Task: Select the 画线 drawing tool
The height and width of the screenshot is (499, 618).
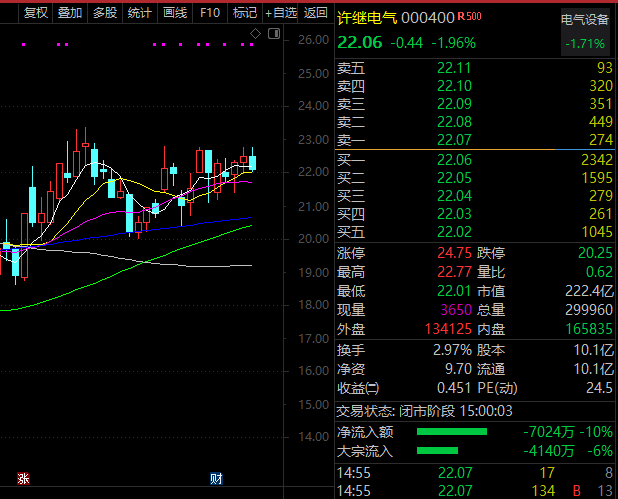Action: (174, 13)
